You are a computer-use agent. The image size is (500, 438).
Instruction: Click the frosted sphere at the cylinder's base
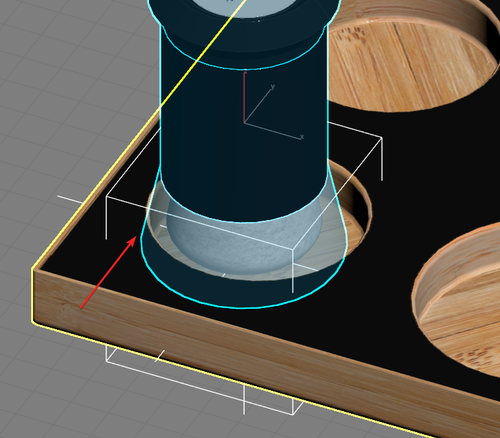244,237
